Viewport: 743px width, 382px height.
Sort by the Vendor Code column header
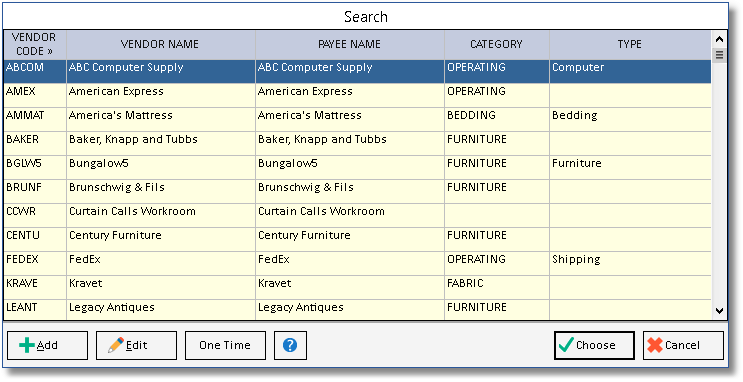tap(35, 44)
